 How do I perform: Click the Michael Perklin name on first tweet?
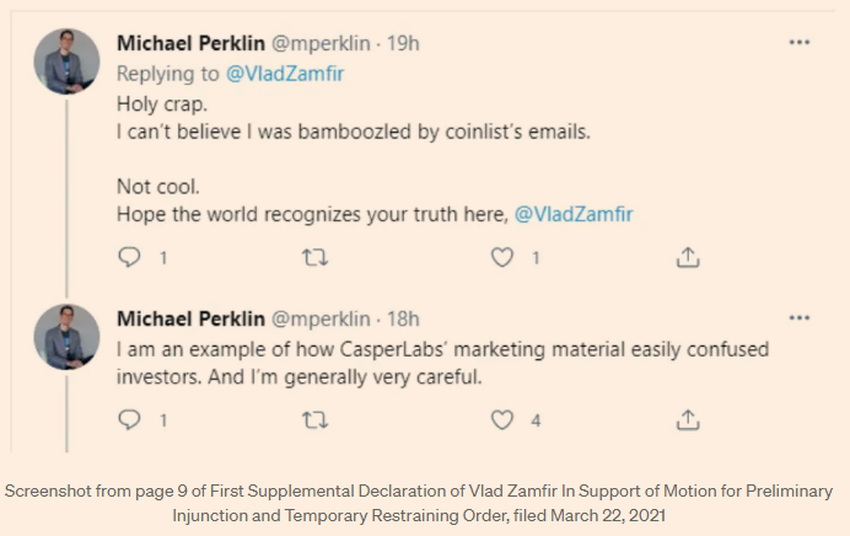click(191, 43)
